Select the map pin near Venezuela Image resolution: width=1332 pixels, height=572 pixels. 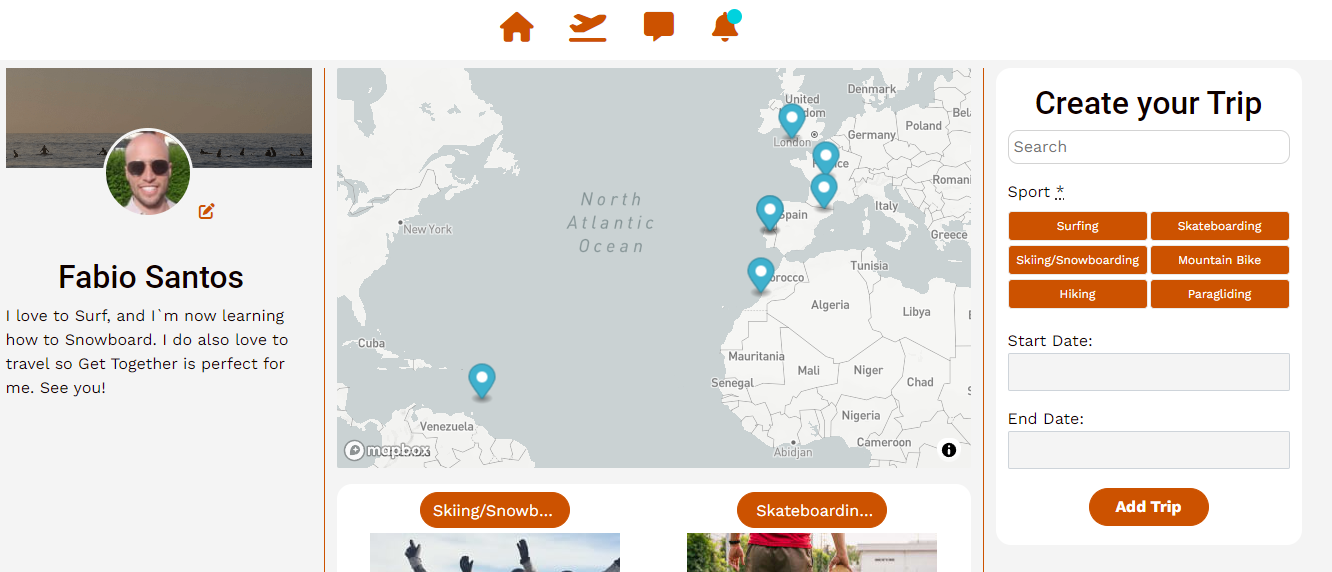coord(482,379)
